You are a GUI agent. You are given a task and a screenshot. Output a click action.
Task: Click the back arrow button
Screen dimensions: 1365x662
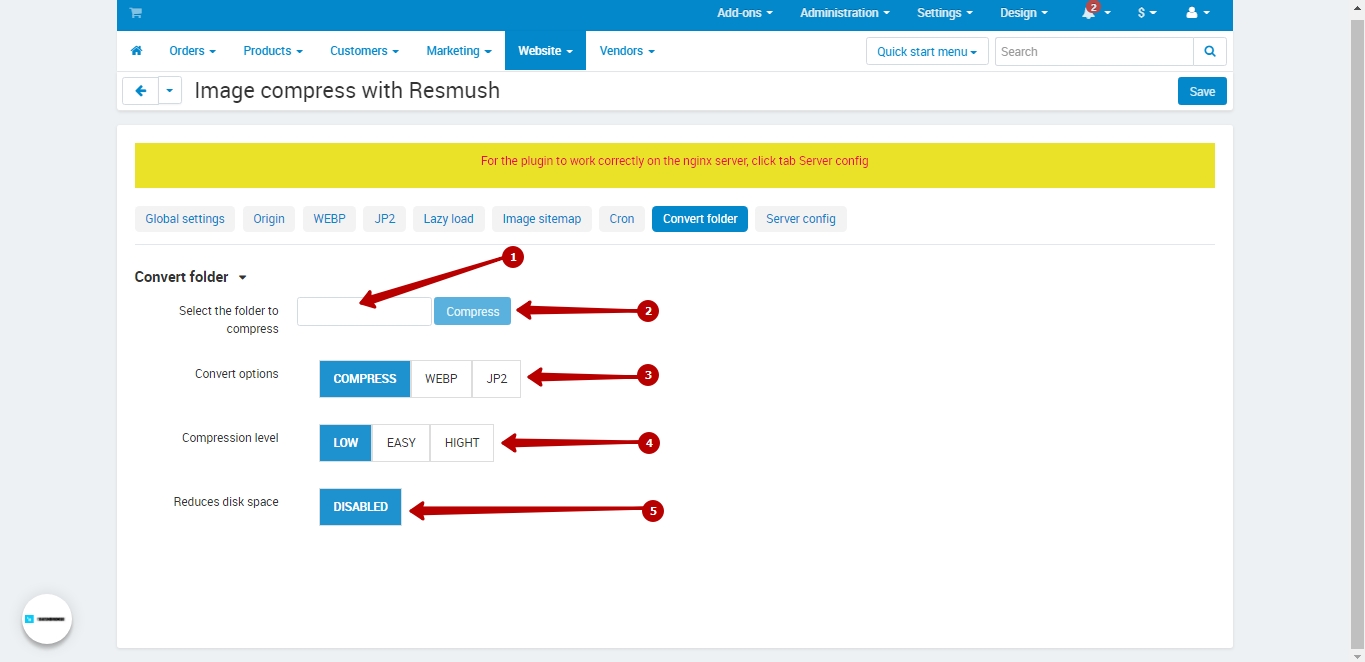[141, 91]
